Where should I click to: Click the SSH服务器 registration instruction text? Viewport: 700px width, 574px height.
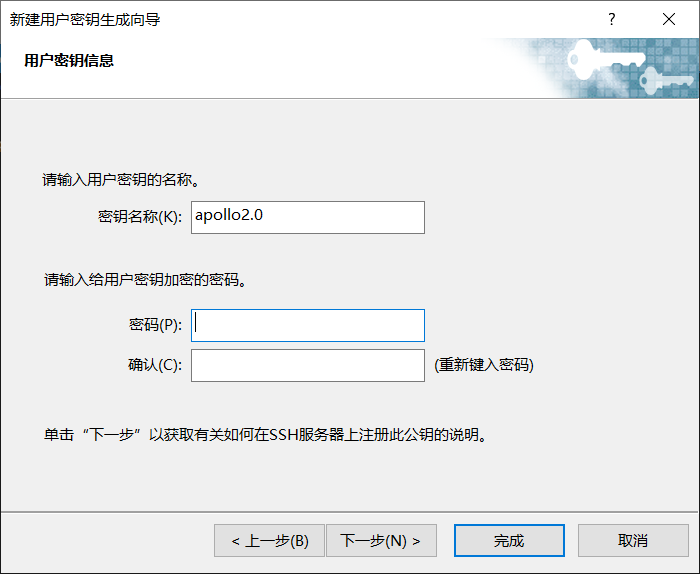(265, 434)
